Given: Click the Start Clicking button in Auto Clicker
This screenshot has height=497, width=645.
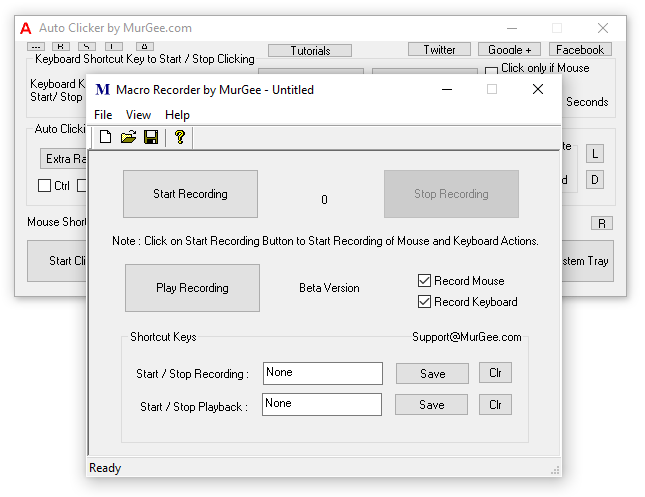Looking at the screenshot, I should 57,261.
